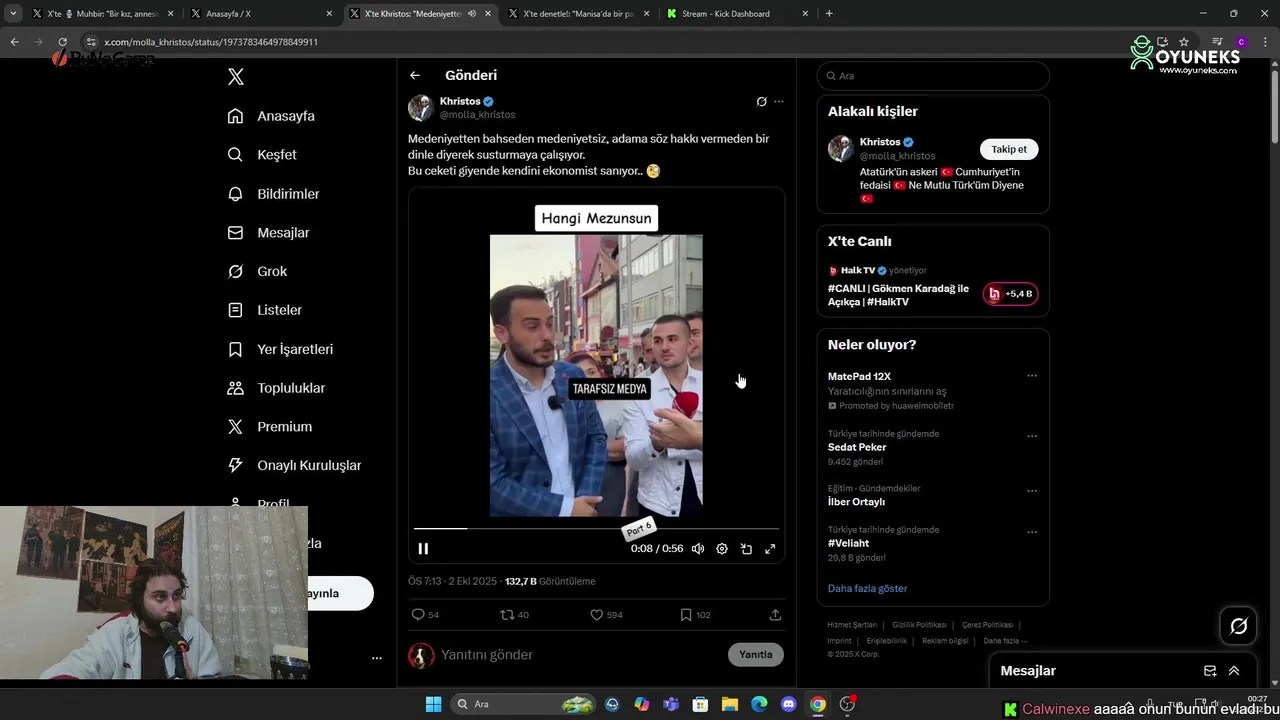Screen dimensions: 1280x720
Task: Expand video to fullscreen
Action: (770, 549)
